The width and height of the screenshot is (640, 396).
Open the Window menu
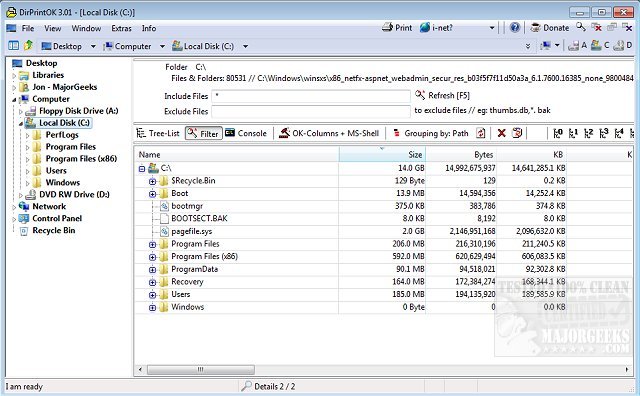[86, 28]
